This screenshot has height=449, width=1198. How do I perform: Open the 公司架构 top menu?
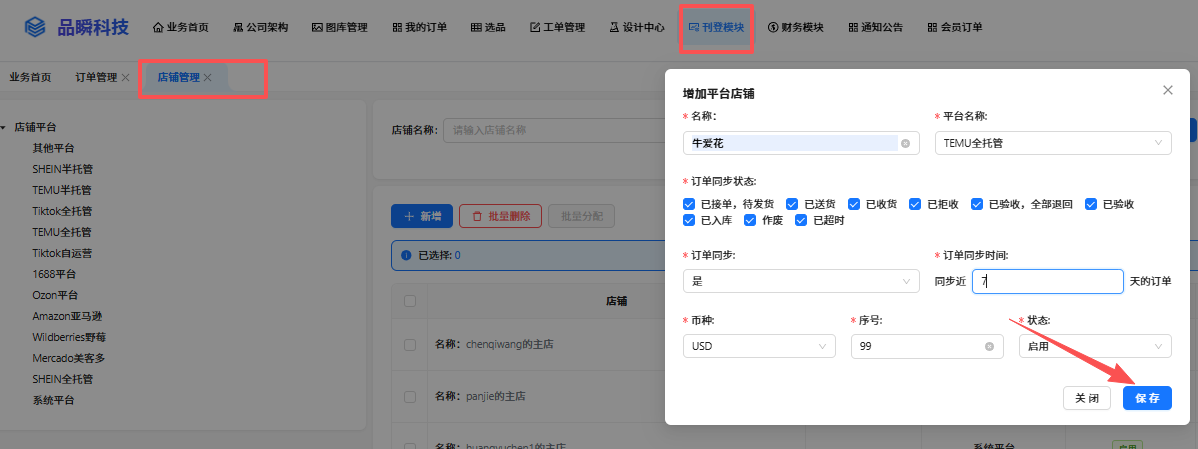[x=261, y=27]
